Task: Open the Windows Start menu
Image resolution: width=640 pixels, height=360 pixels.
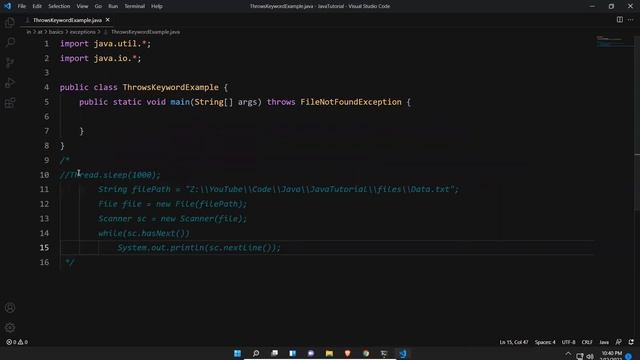Action: (237, 353)
